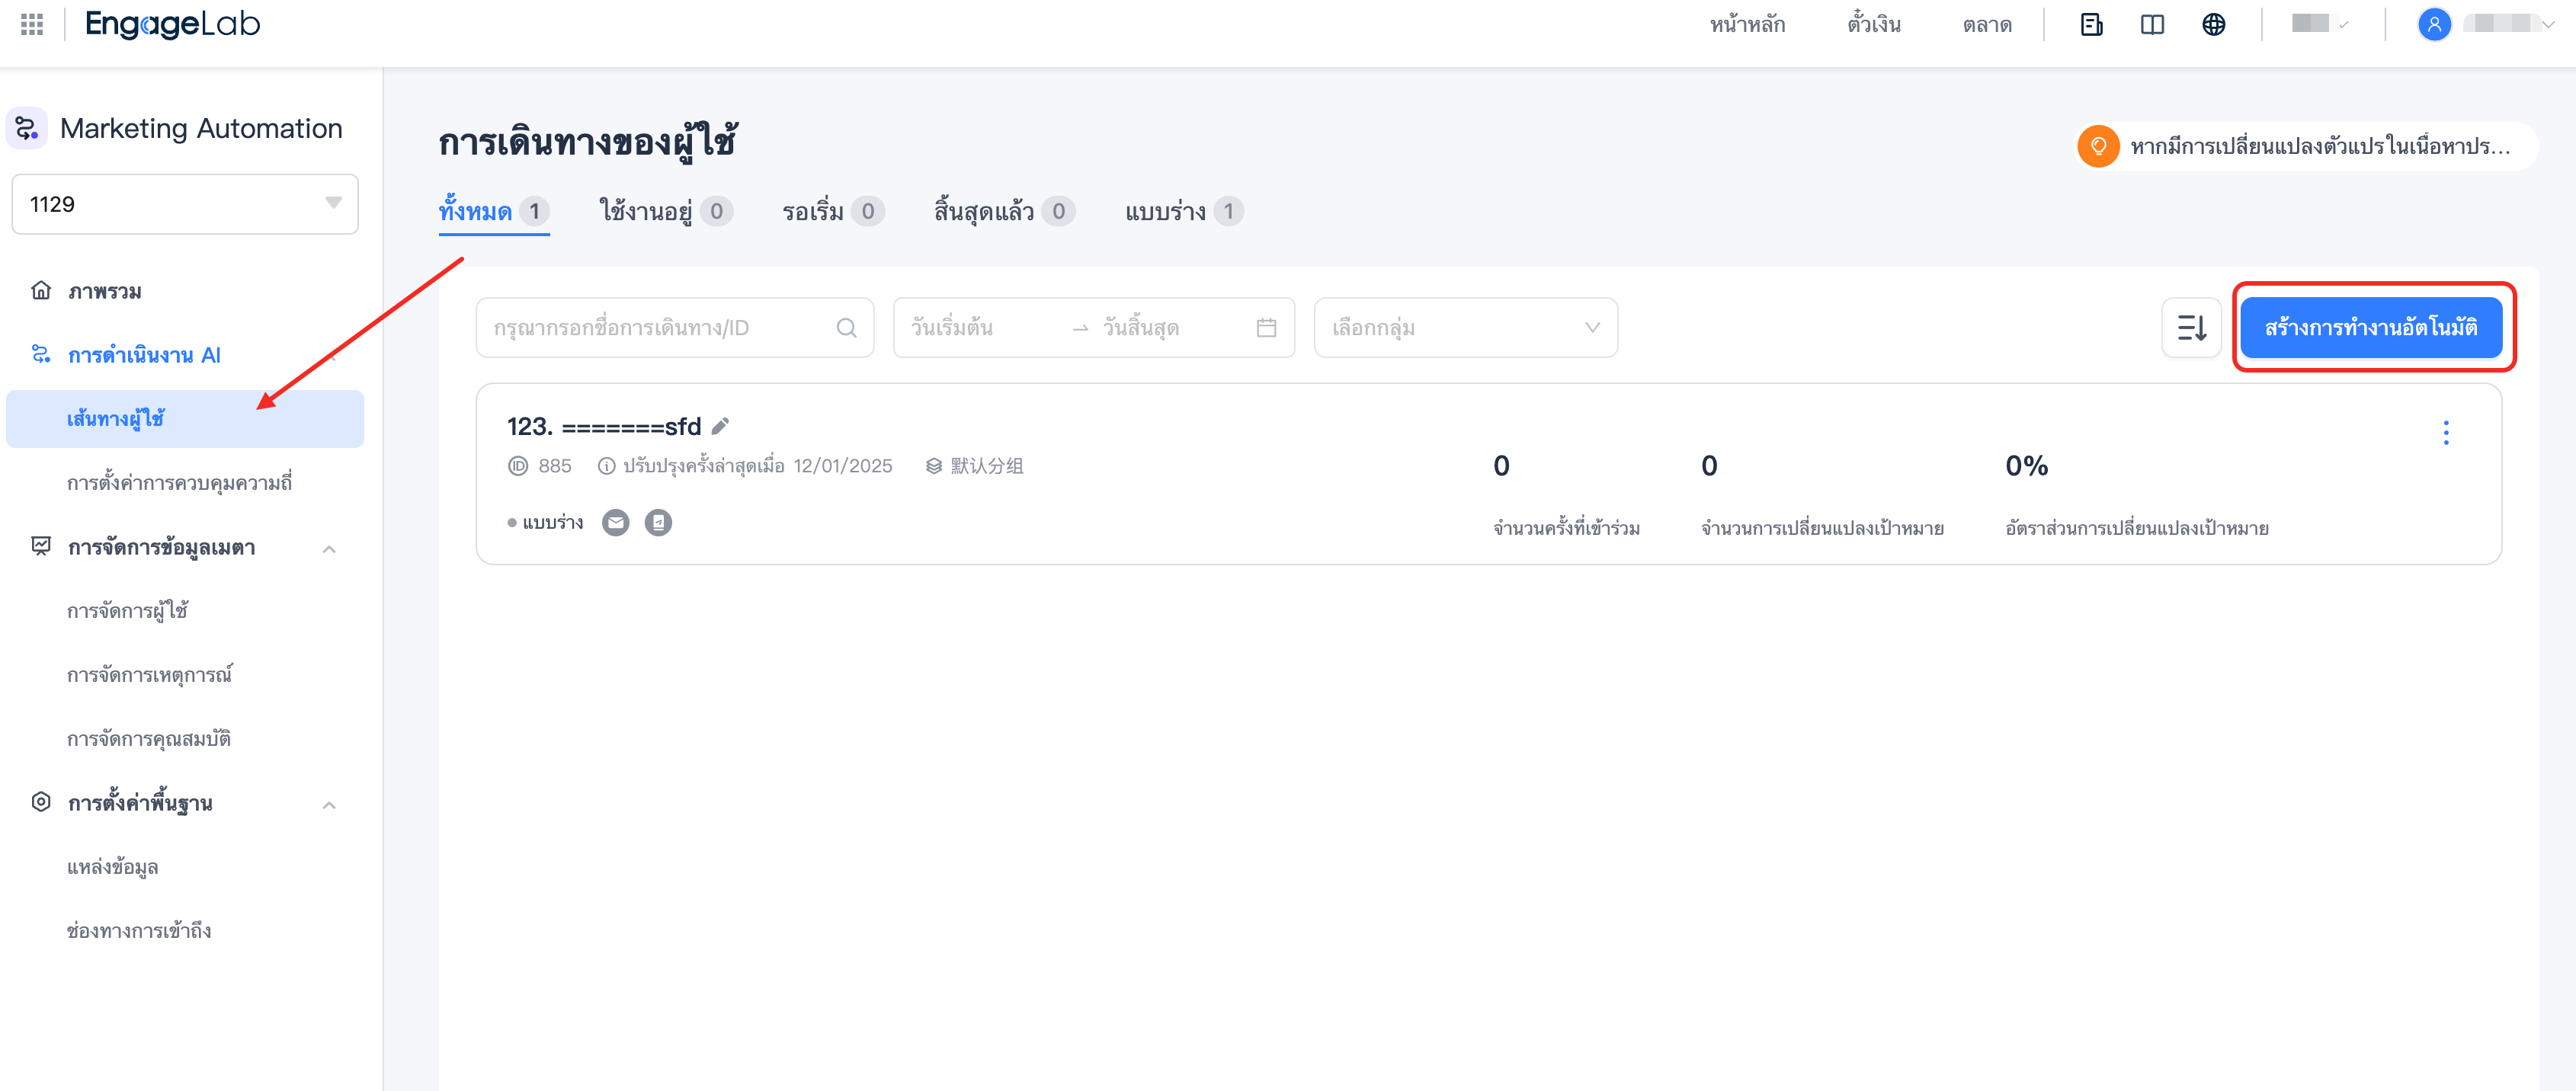
Task: Click the สร้างการทำงานอัตโนมัติ button
Action: point(2370,328)
